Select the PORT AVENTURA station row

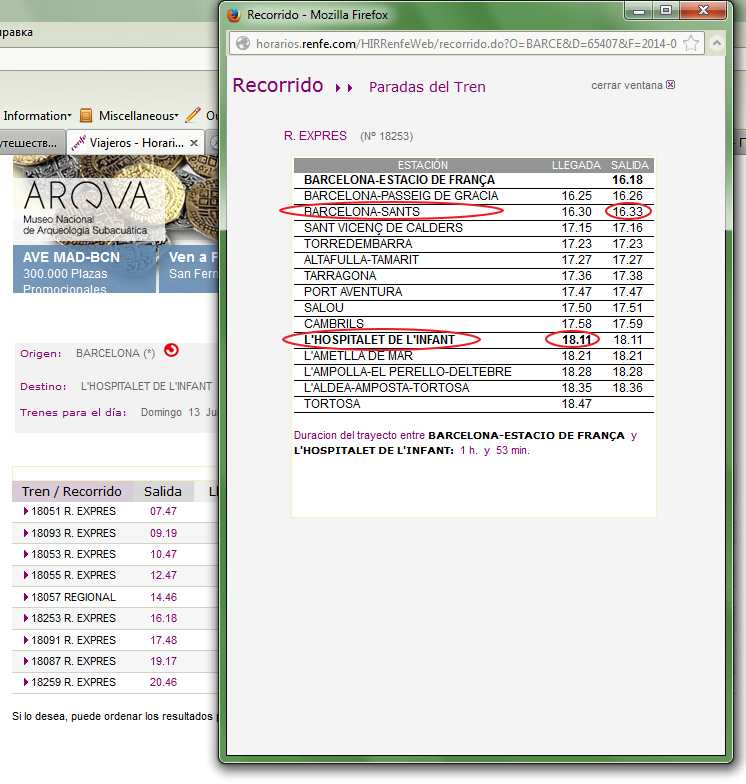click(474, 292)
